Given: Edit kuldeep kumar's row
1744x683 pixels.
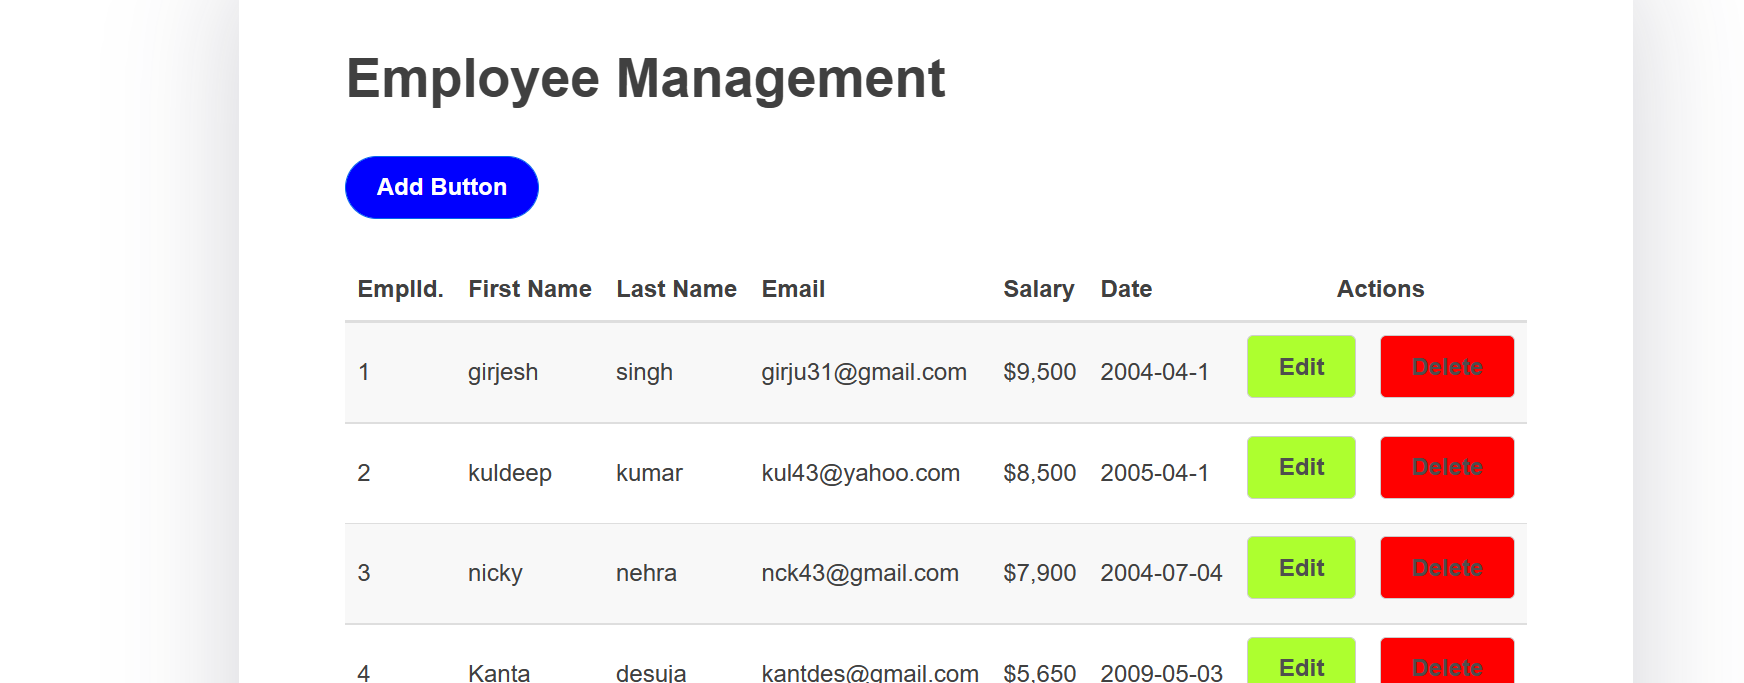Looking at the screenshot, I should point(1301,467).
